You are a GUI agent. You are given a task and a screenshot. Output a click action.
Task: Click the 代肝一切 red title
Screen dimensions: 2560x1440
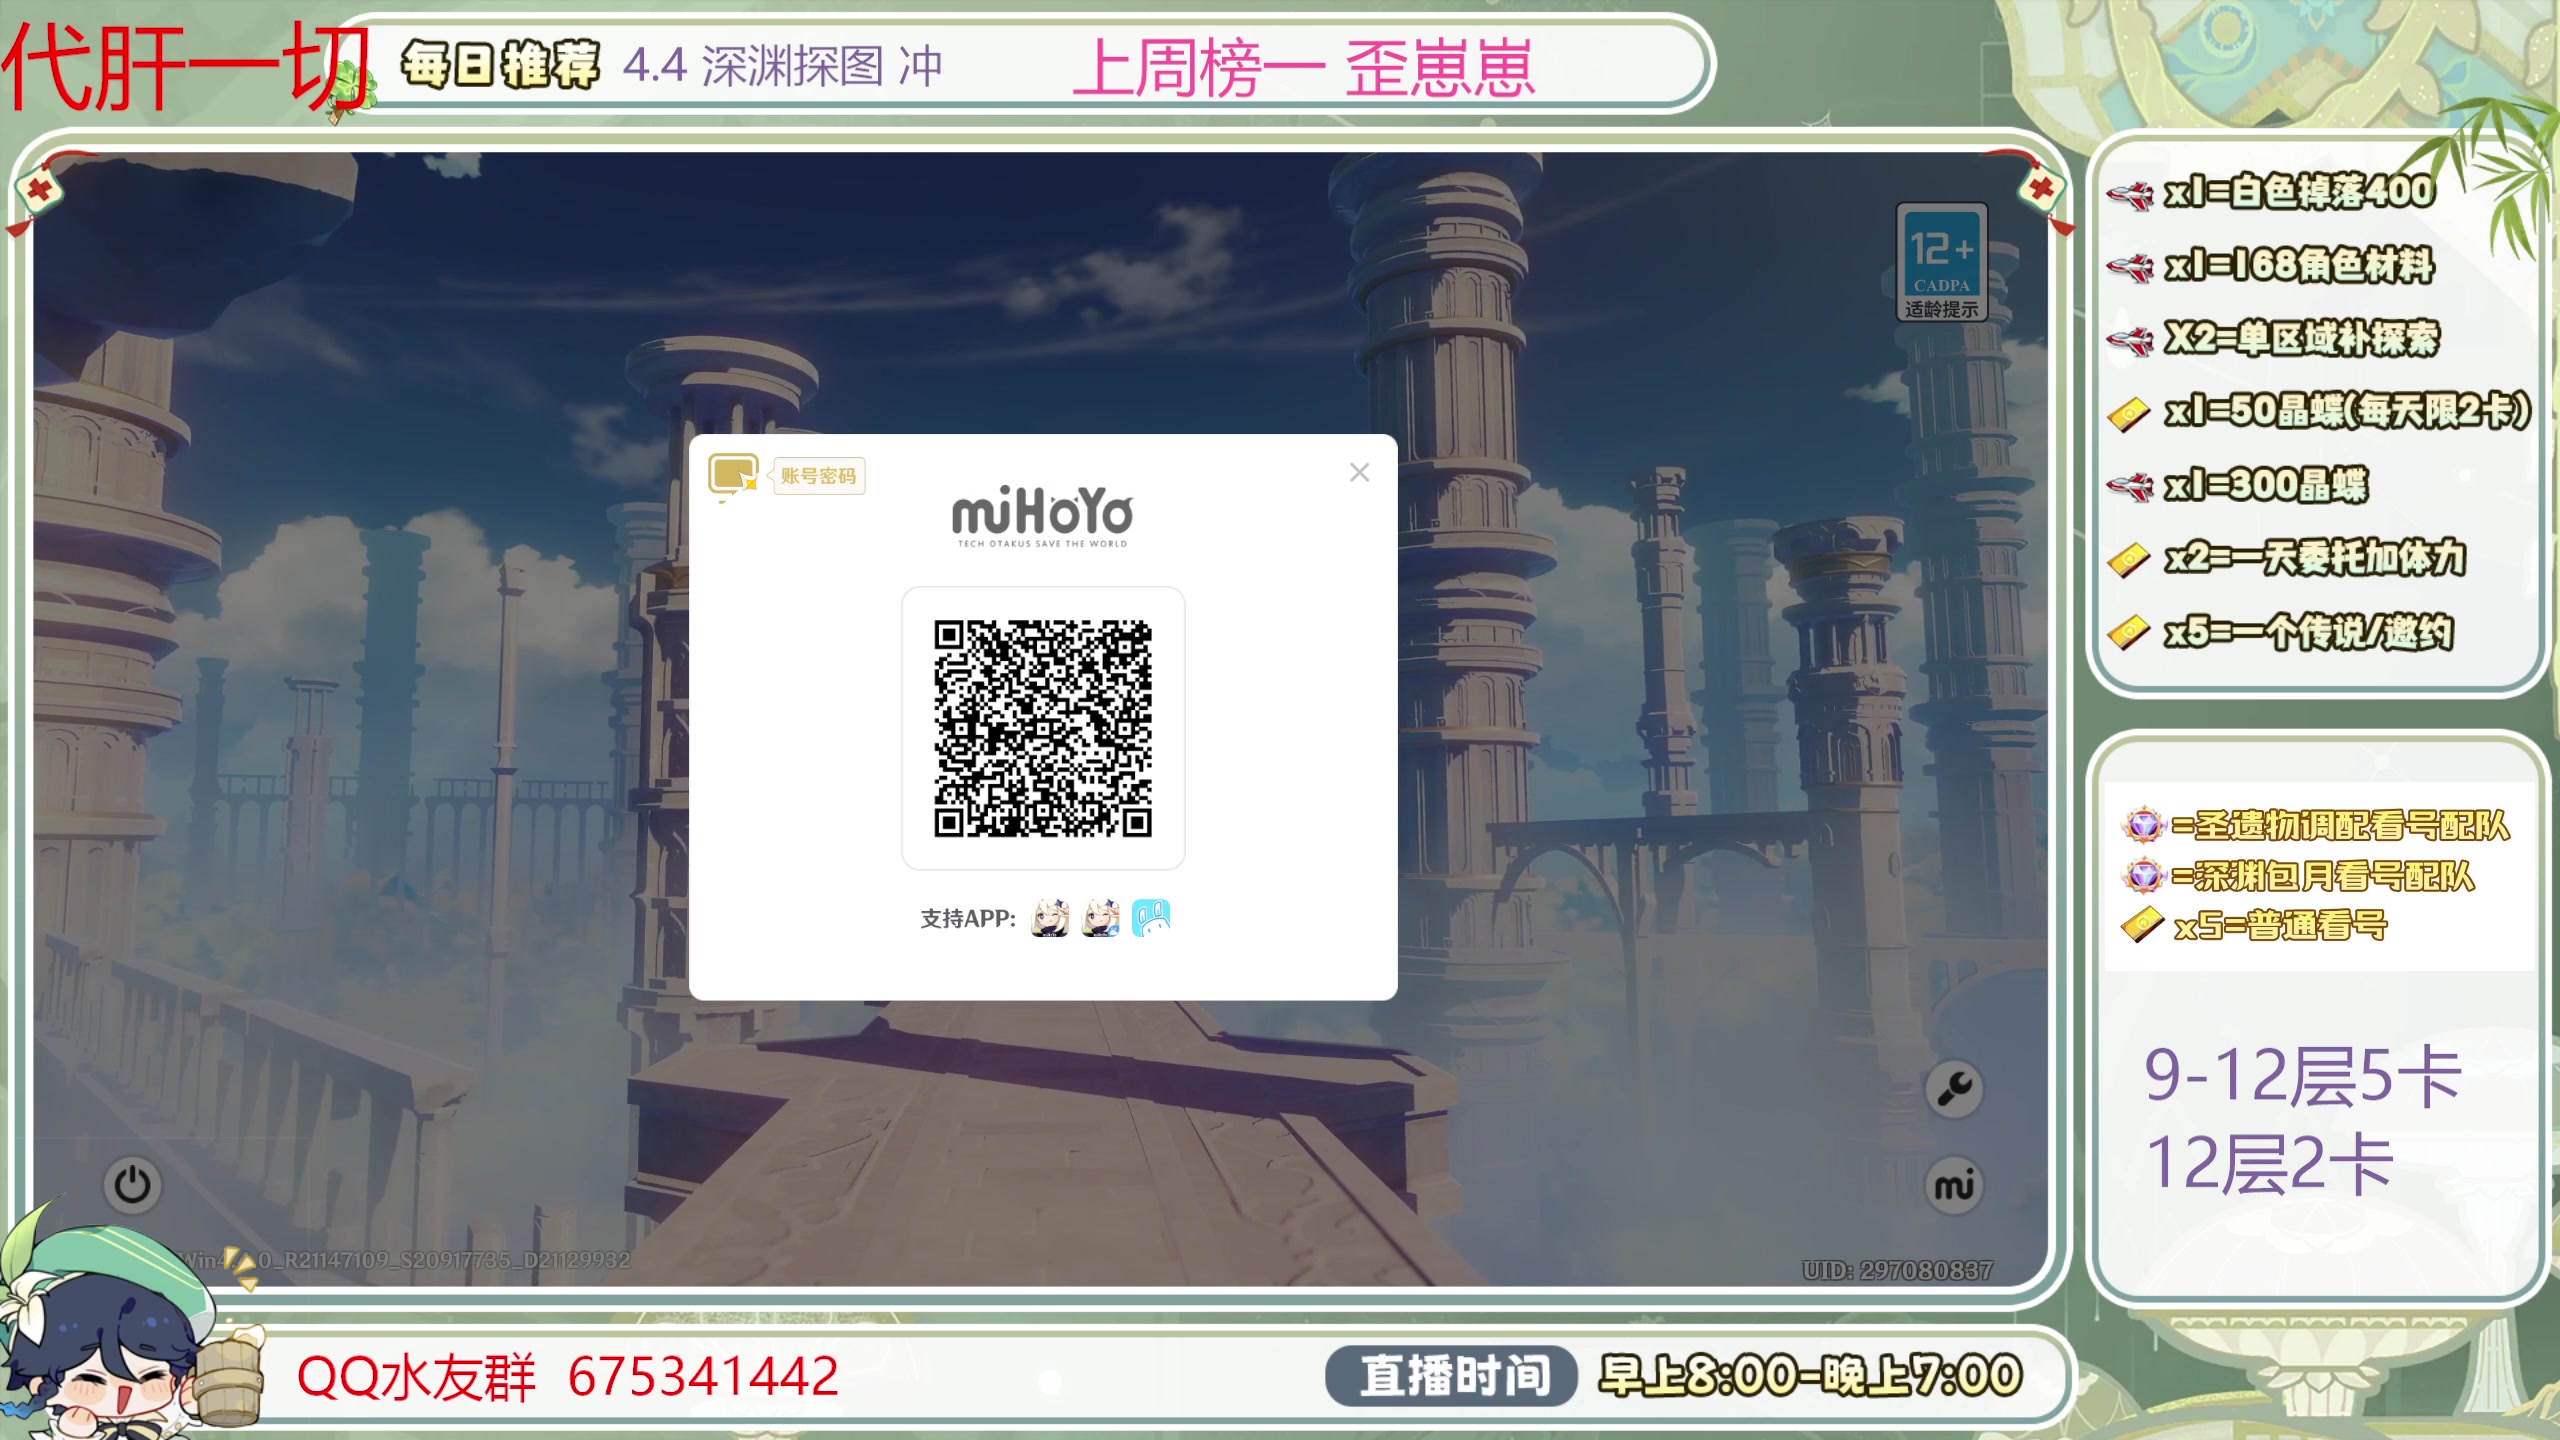click(186, 66)
